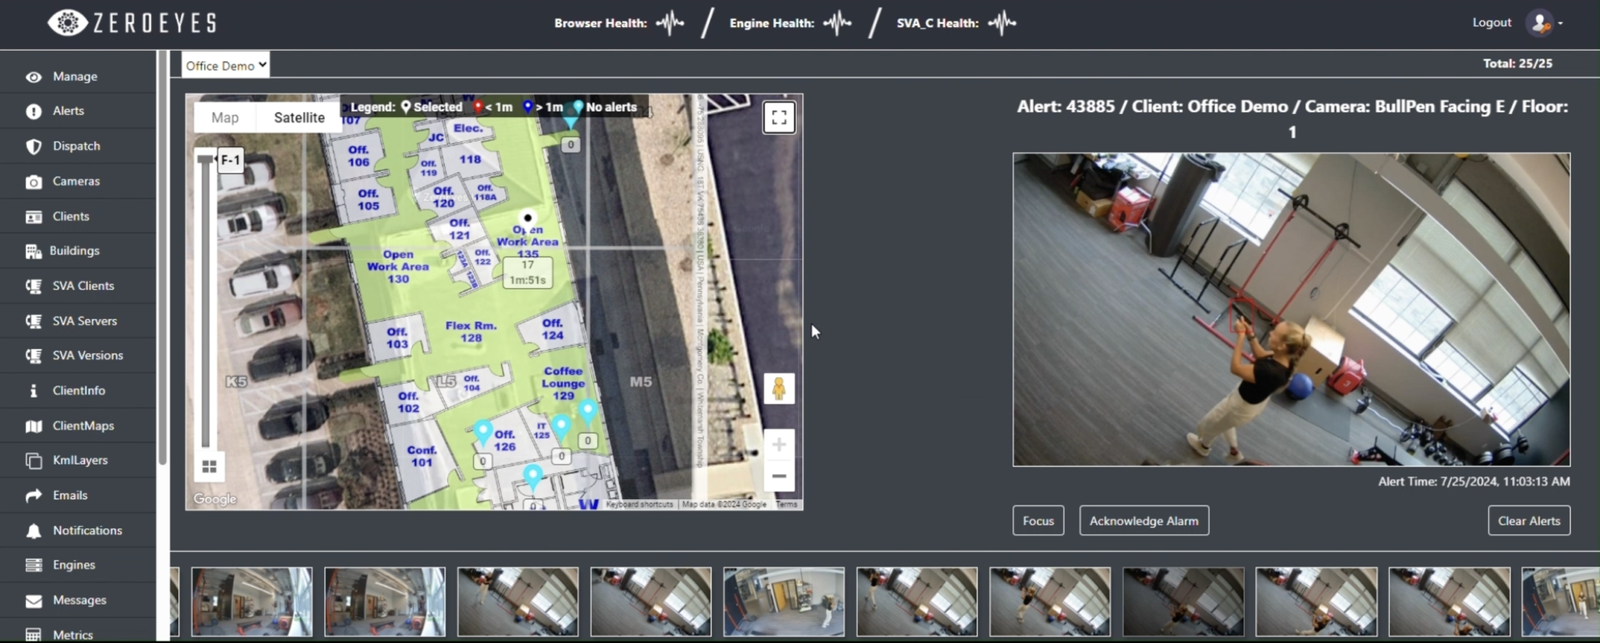Select the first hallway alert thumbnail
This screenshot has width=1600, height=643.
(x=252, y=602)
